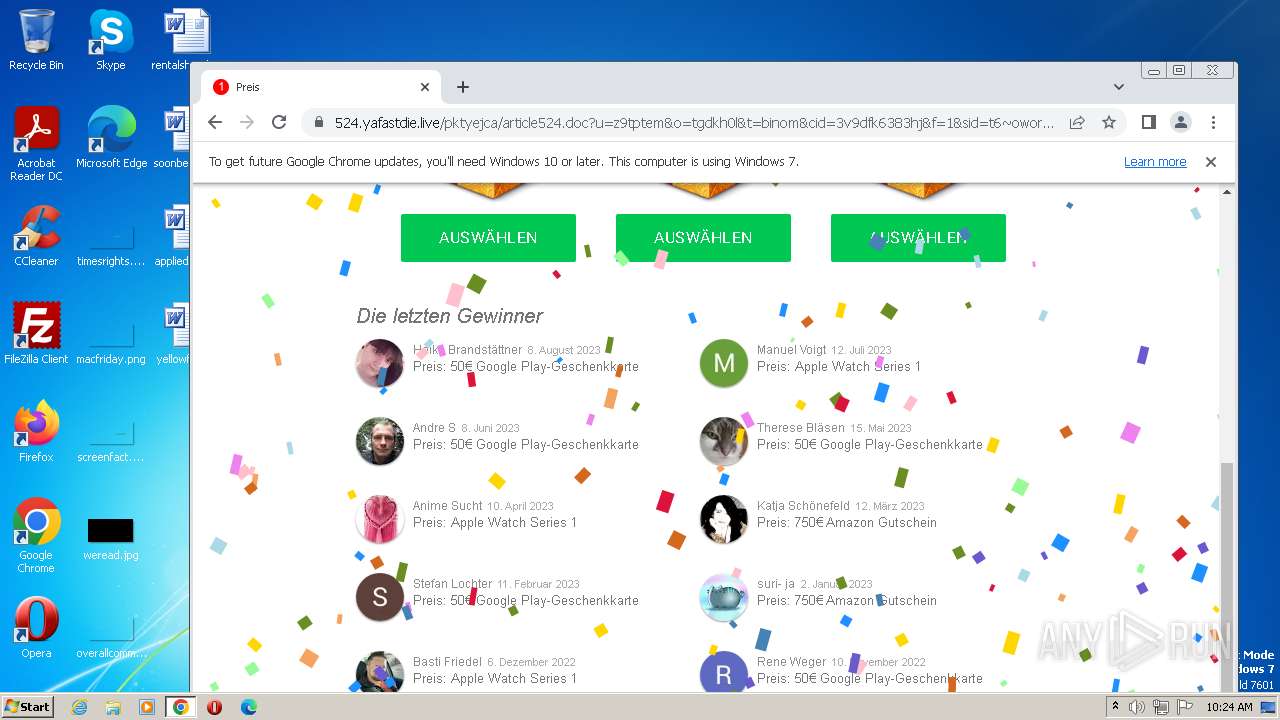Open the Recycle Bin desktop icon

[x=36, y=40]
